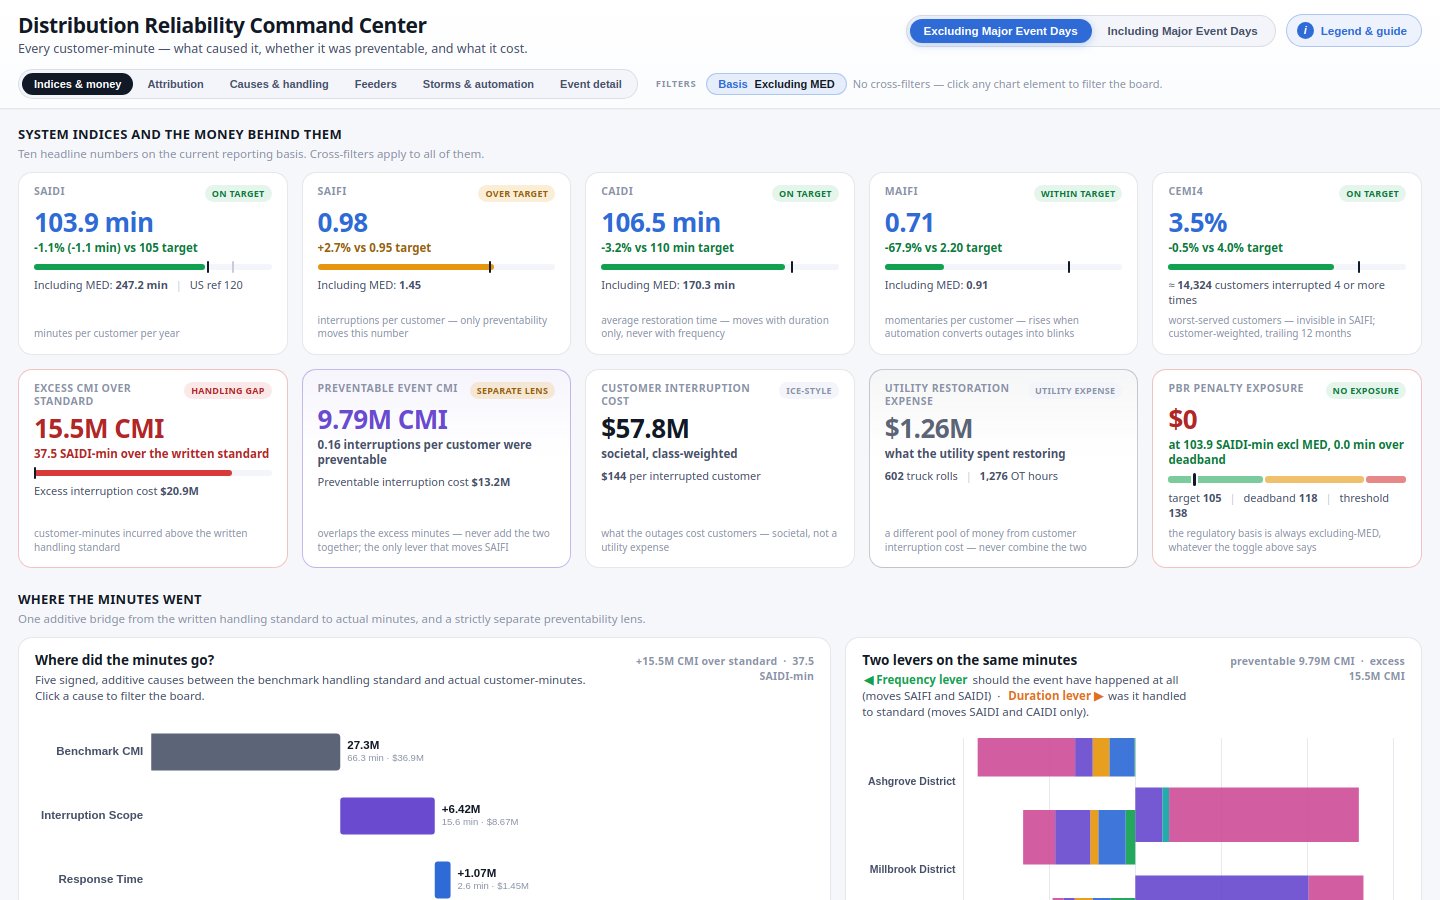
Task: Click the SAIFI value 0.98
Action: click(x=342, y=222)
